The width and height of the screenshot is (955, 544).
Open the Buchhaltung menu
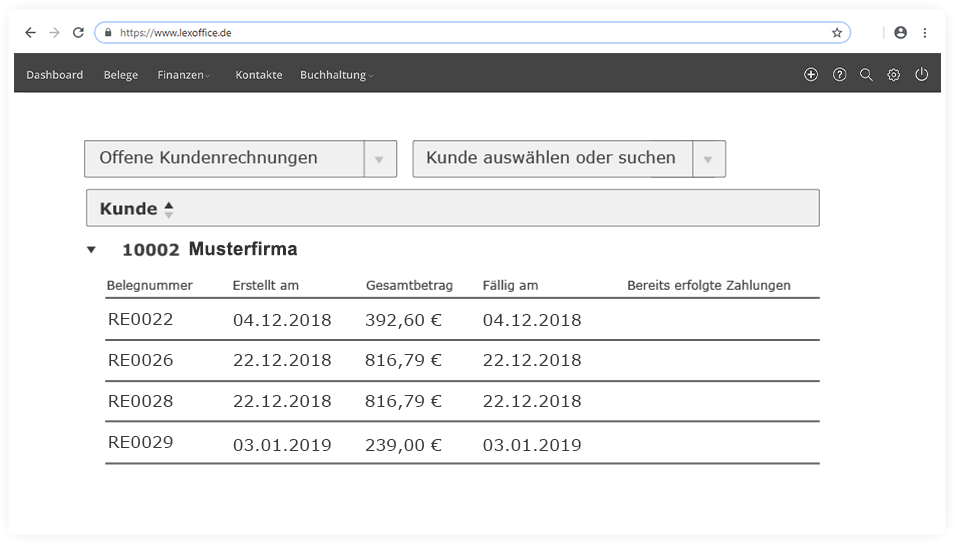336,75
